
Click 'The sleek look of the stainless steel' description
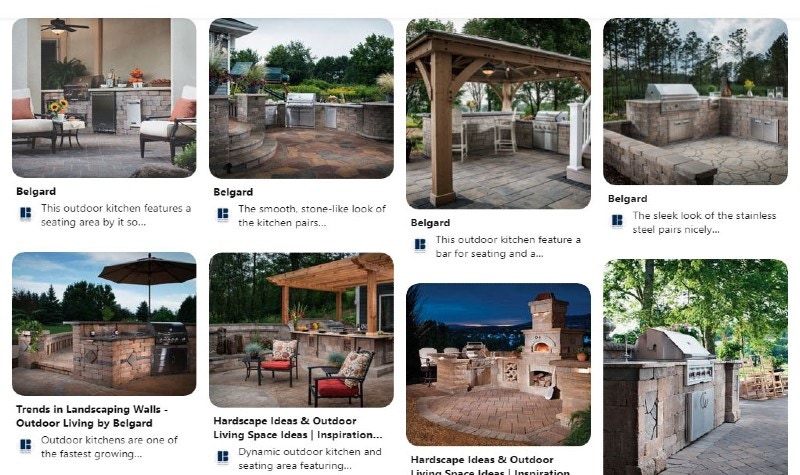pos(704,222)
